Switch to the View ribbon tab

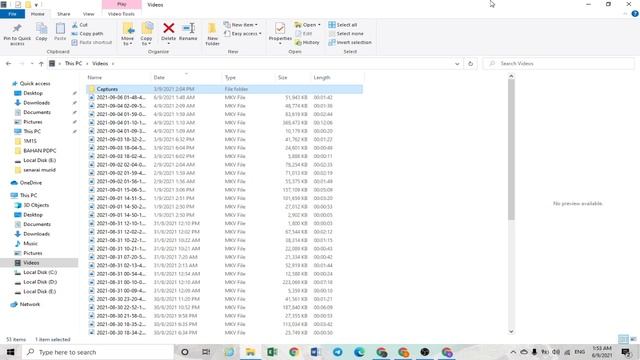coord(89,14)
